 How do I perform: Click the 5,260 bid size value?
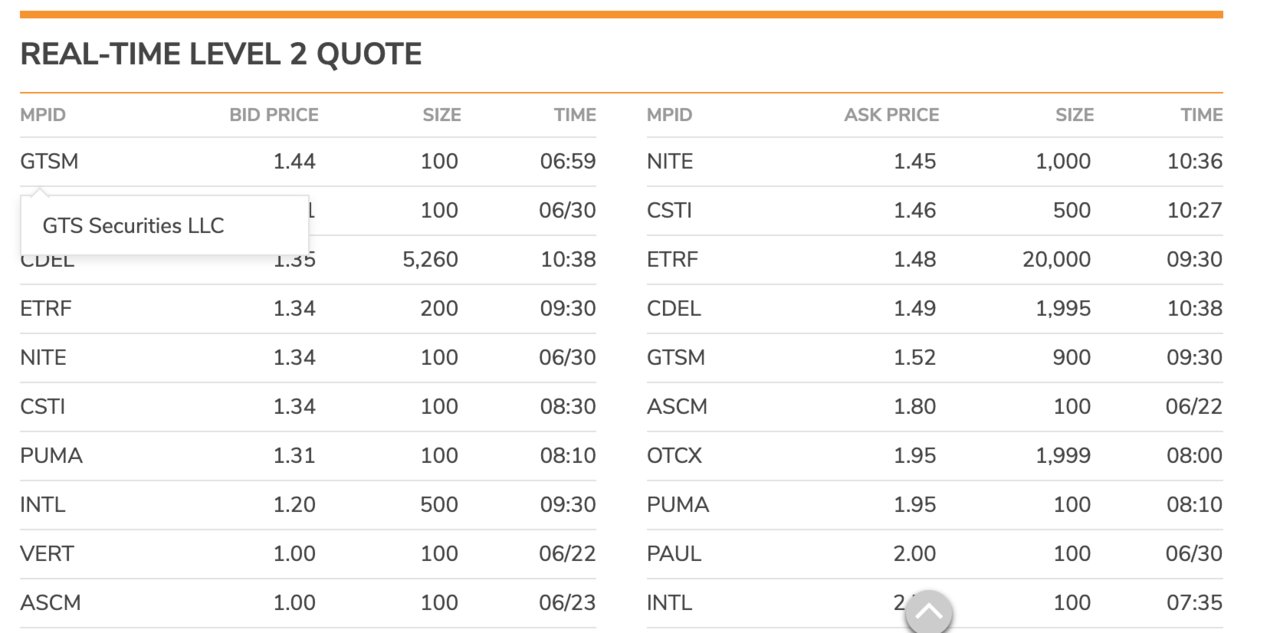coord(429,259)
